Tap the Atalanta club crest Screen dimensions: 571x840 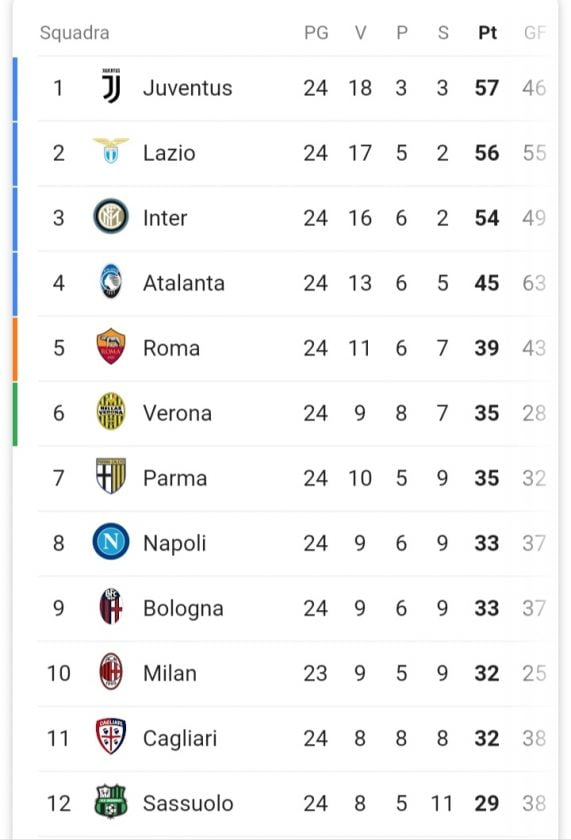pos(111,281)
